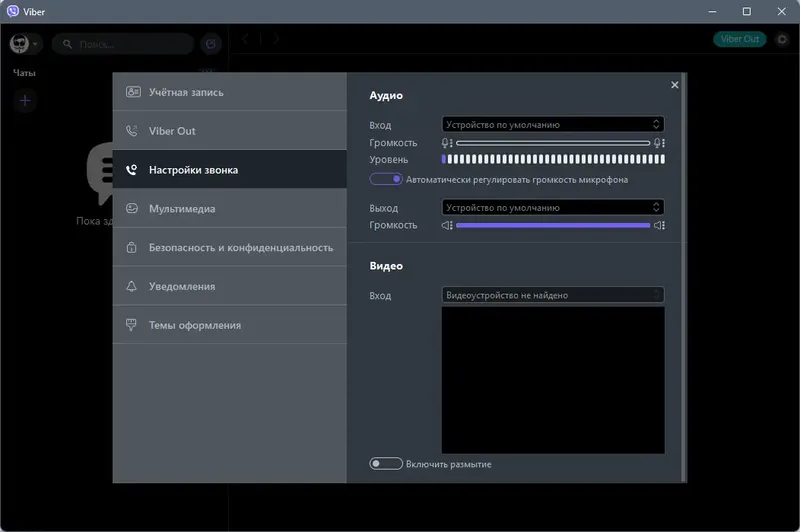Viewport: 800px width, 532px height.
Task: Click the black video preview area
Action: pyautogui.click(x=553, y=380)
